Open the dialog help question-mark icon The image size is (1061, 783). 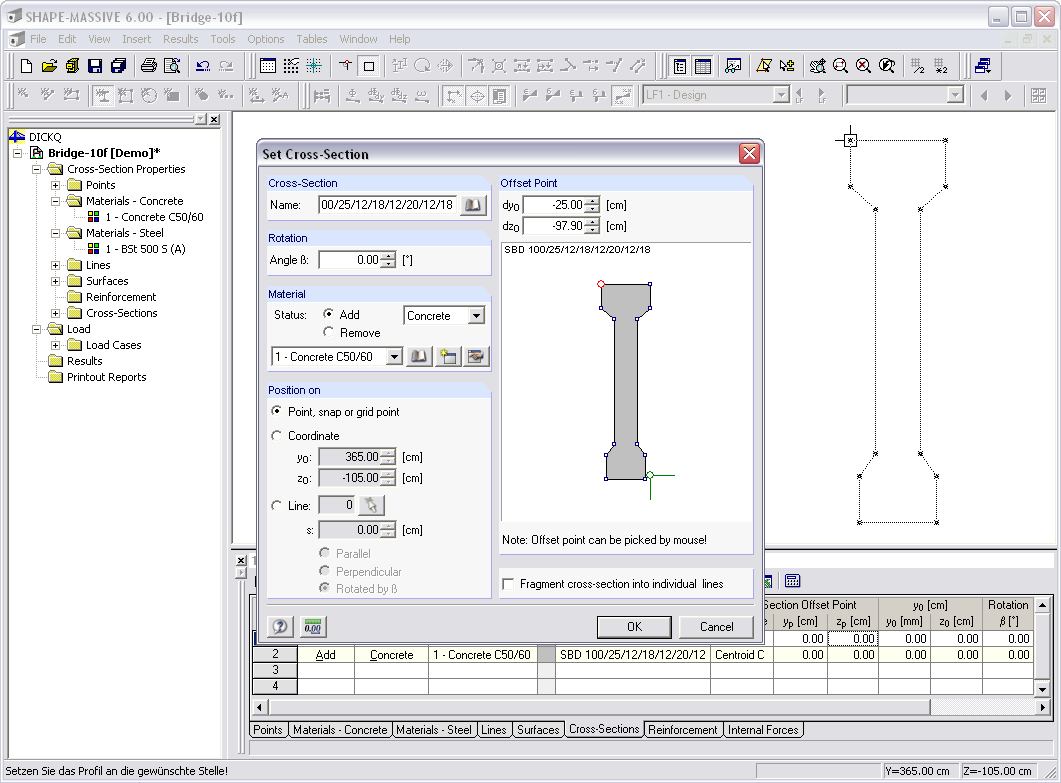[280, 627]
